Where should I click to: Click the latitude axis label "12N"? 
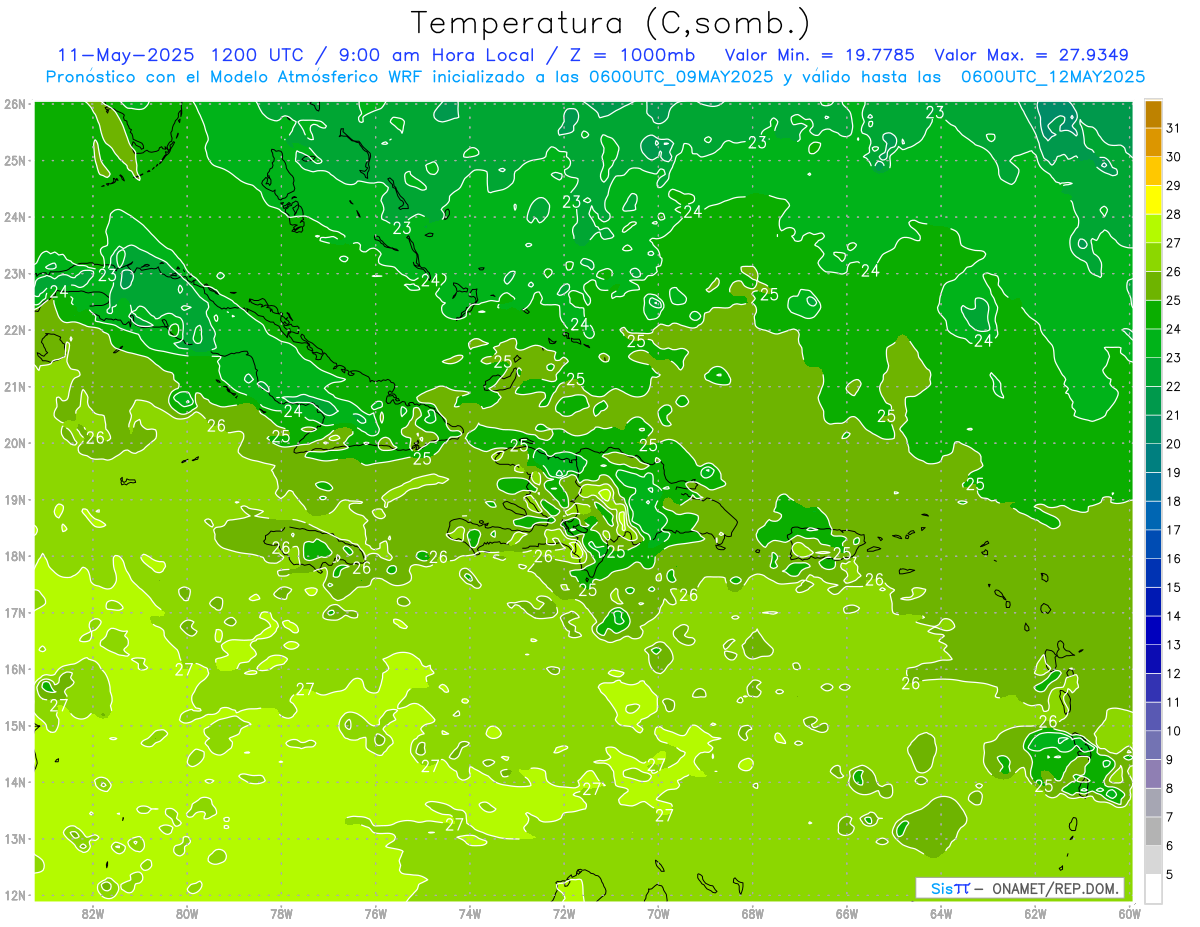[15, 895]
